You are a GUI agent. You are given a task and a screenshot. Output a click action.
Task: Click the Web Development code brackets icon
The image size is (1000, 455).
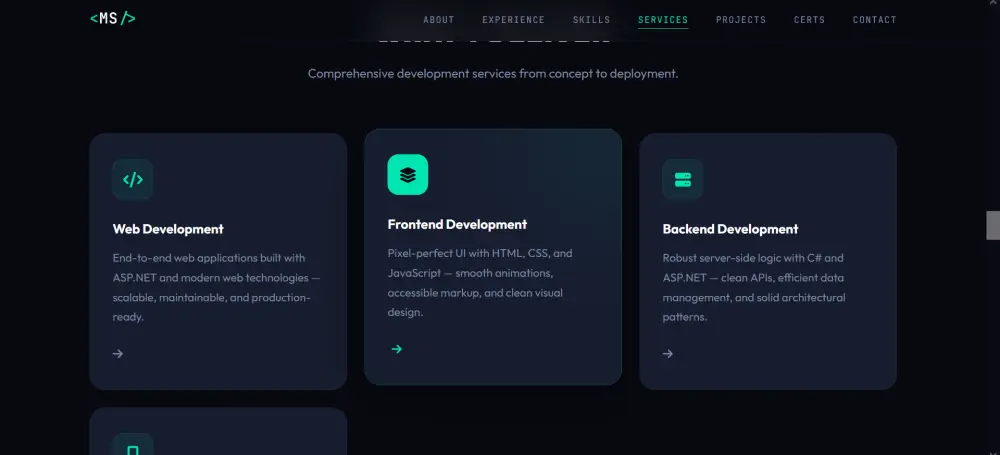[133, 179]
